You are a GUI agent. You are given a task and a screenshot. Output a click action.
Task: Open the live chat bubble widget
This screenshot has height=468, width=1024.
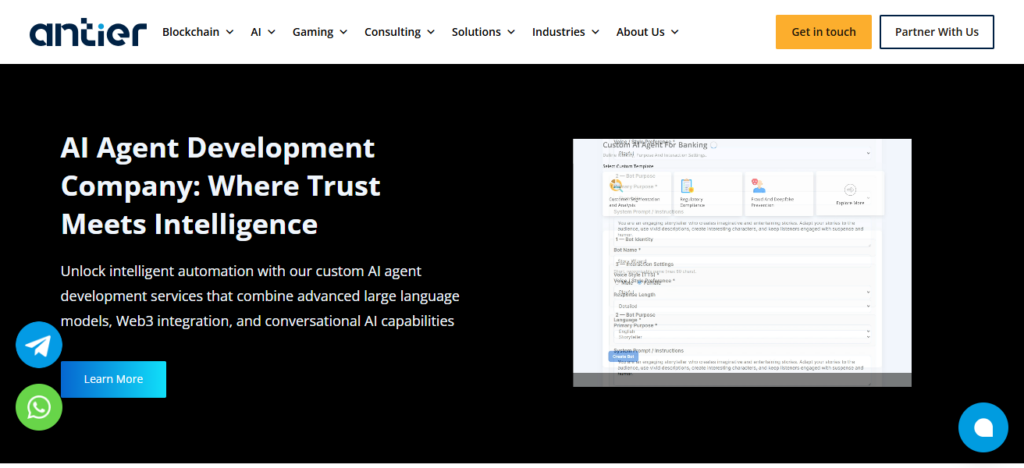[982, 427]
